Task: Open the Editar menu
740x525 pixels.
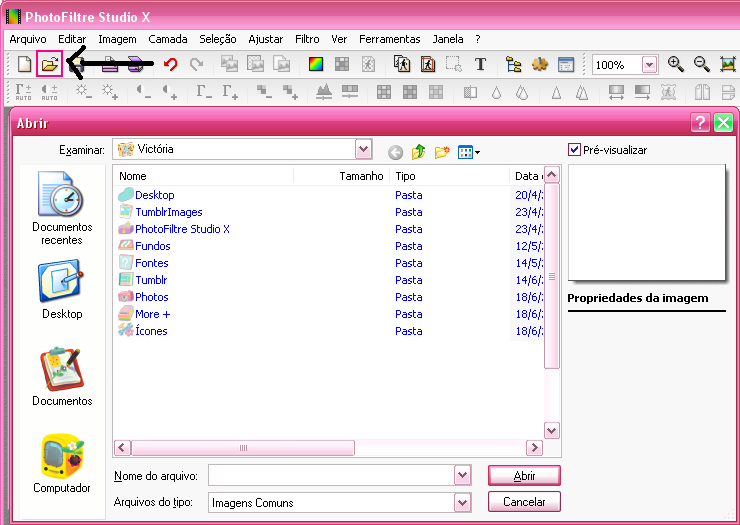Action: coord(72,39)
